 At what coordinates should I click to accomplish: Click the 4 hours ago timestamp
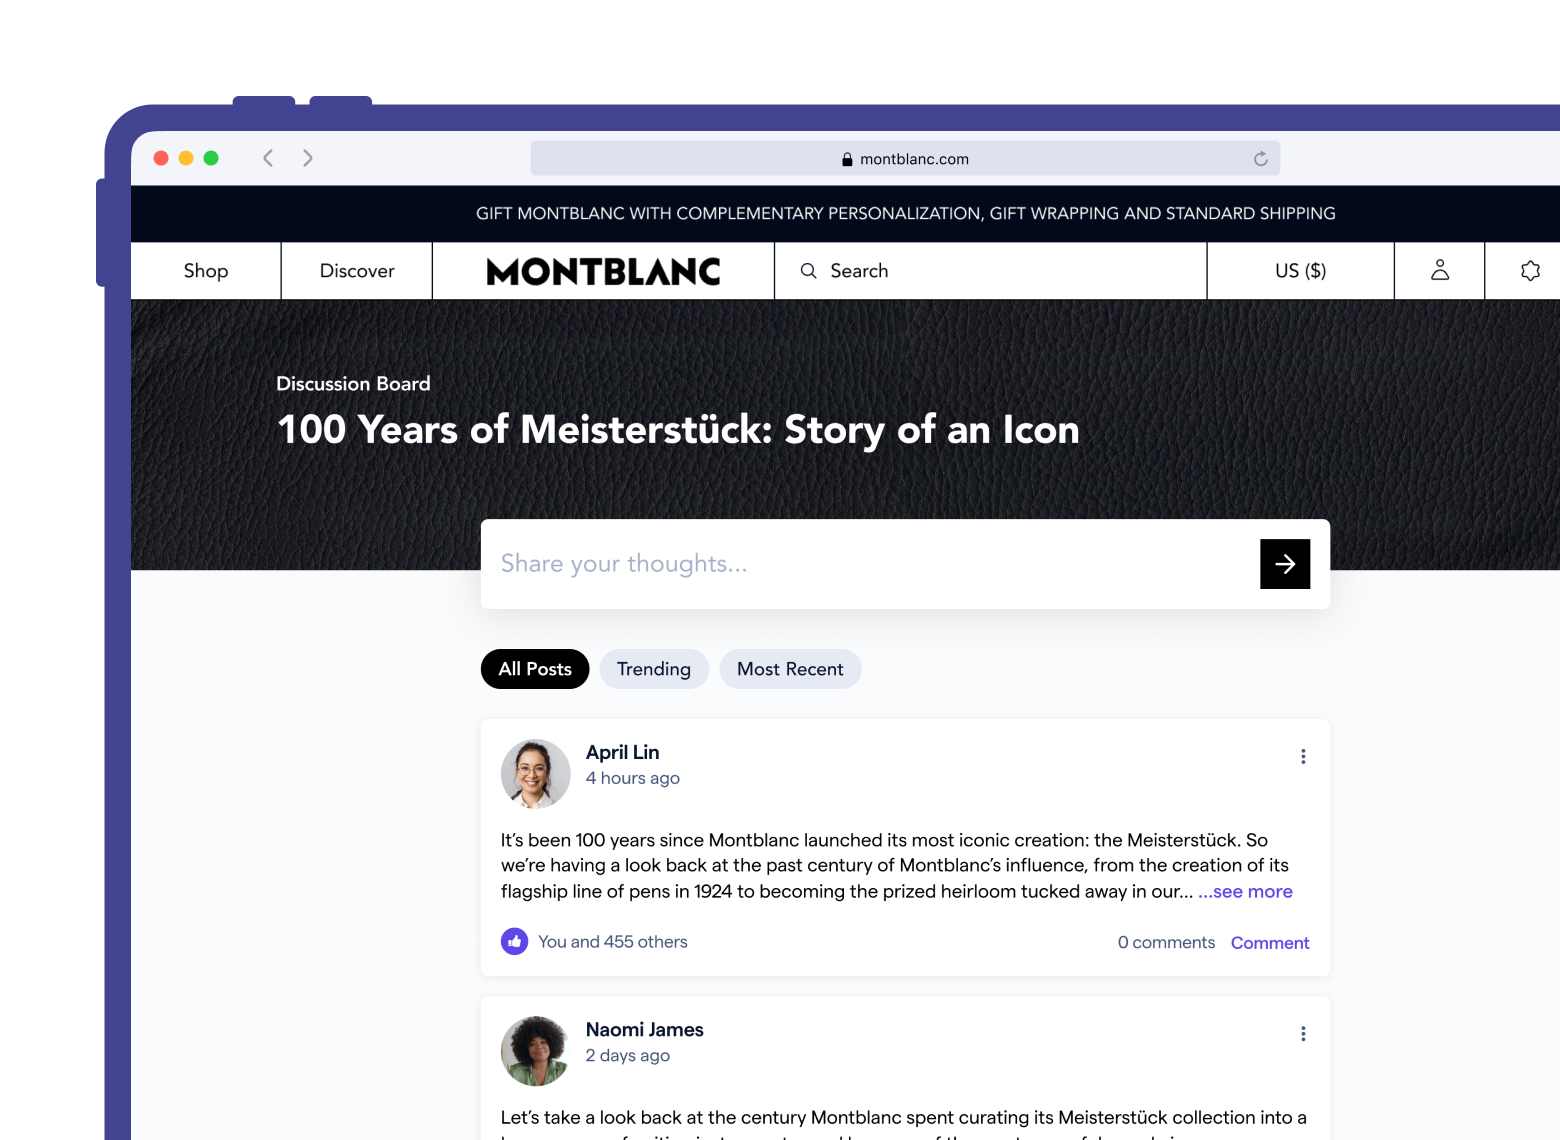tap(632, 778)
